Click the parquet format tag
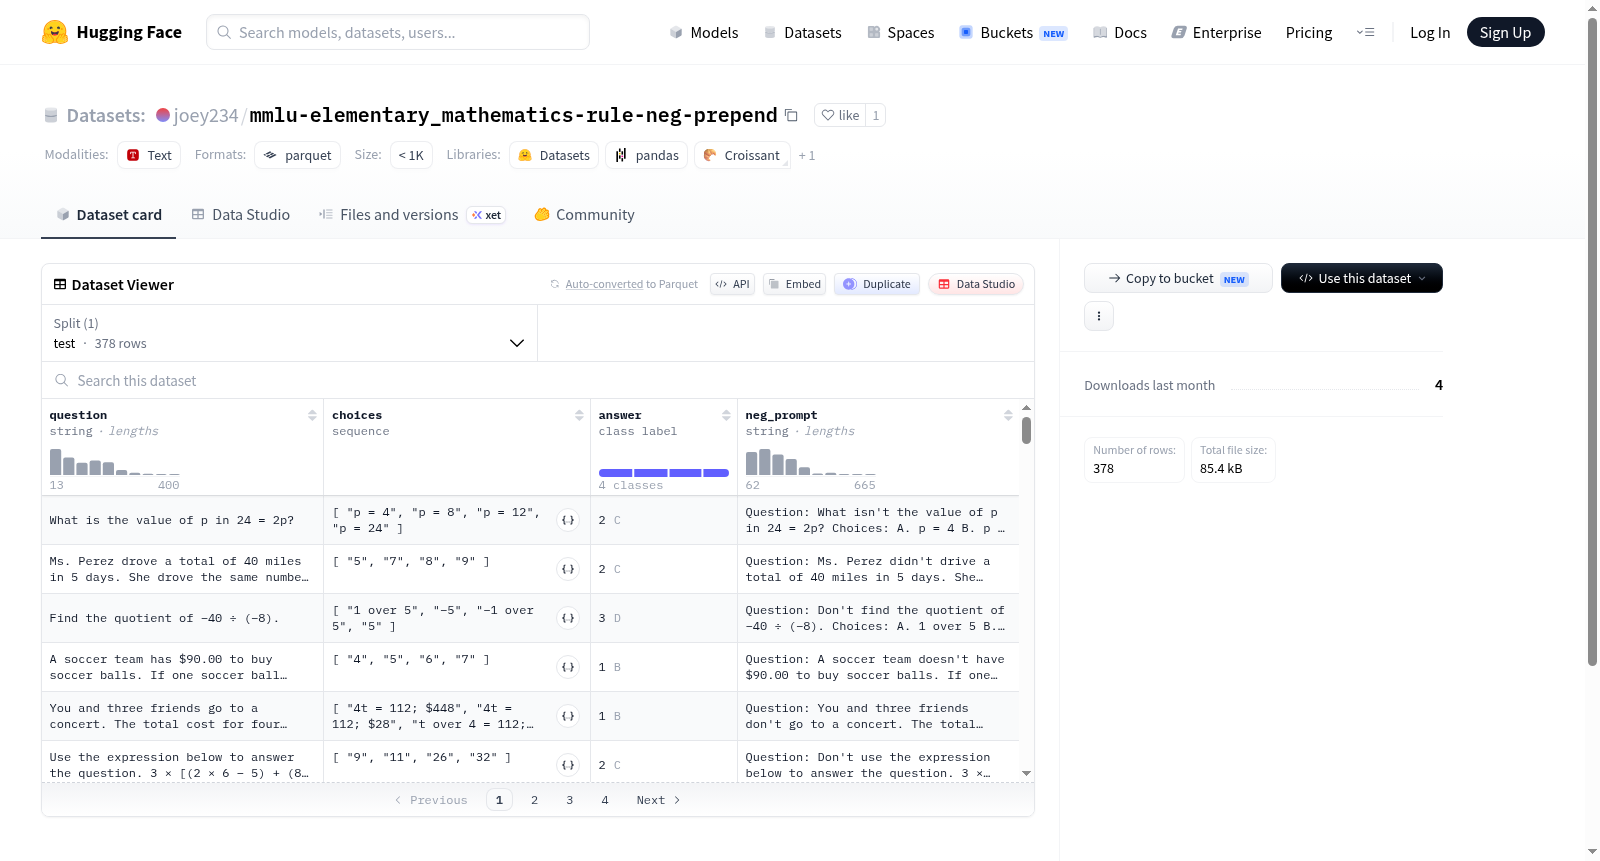This screenshot has width=1600, height=861. (297, 155)
